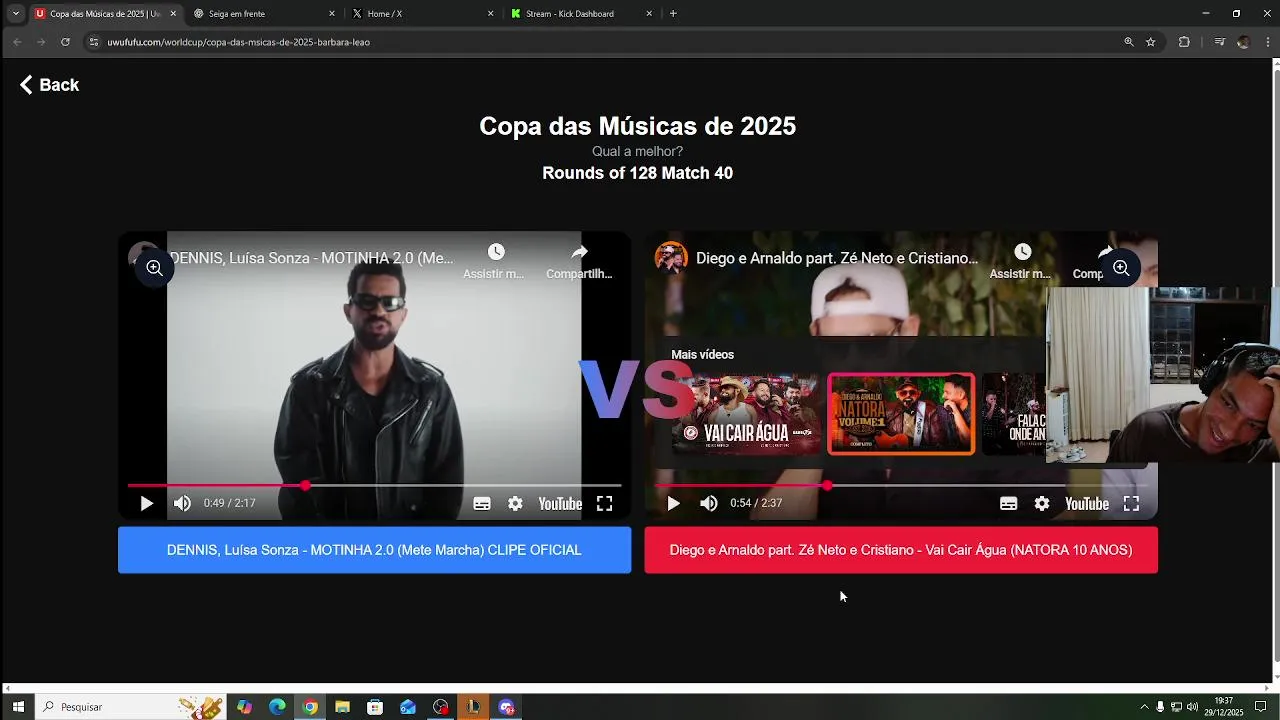The width and height of the screenshot is (1280, 720).
Task: Toggle subtitles on the MOTINHA 2.0 video
Action: point(482,503)
